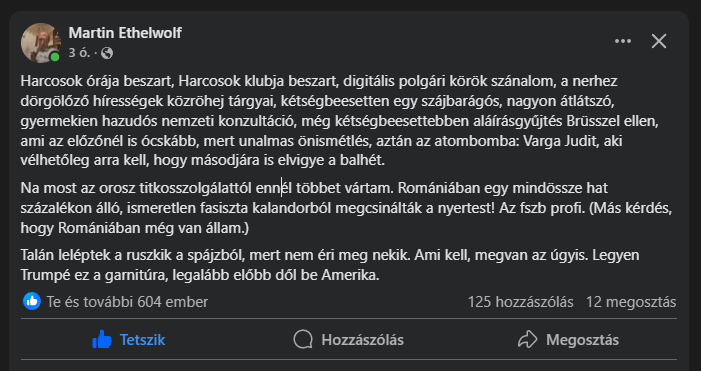Screen dimensions: 701x371
Task: Click the '3 ó.' post timestamp
Action: pyautogui.click(x=80, y=53)
